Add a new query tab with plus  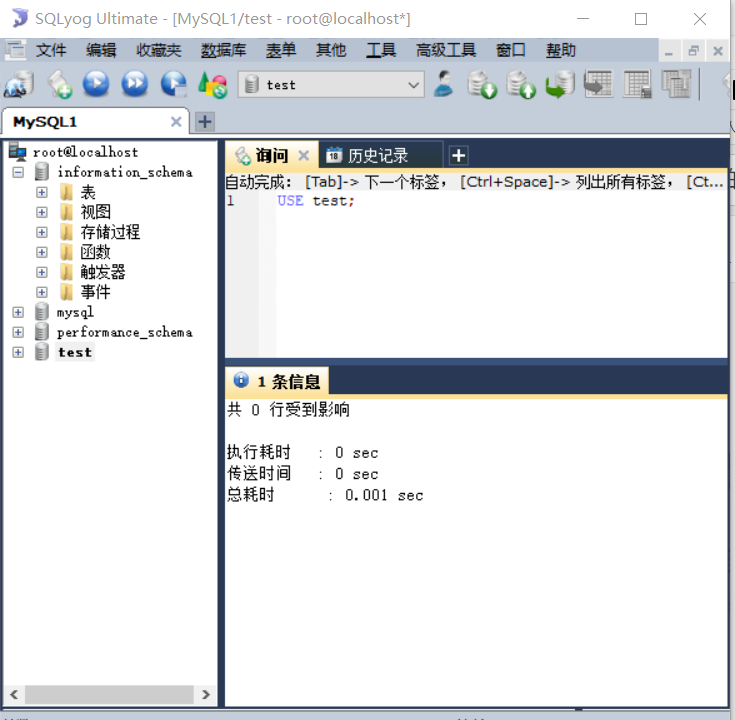click(458, 156)
